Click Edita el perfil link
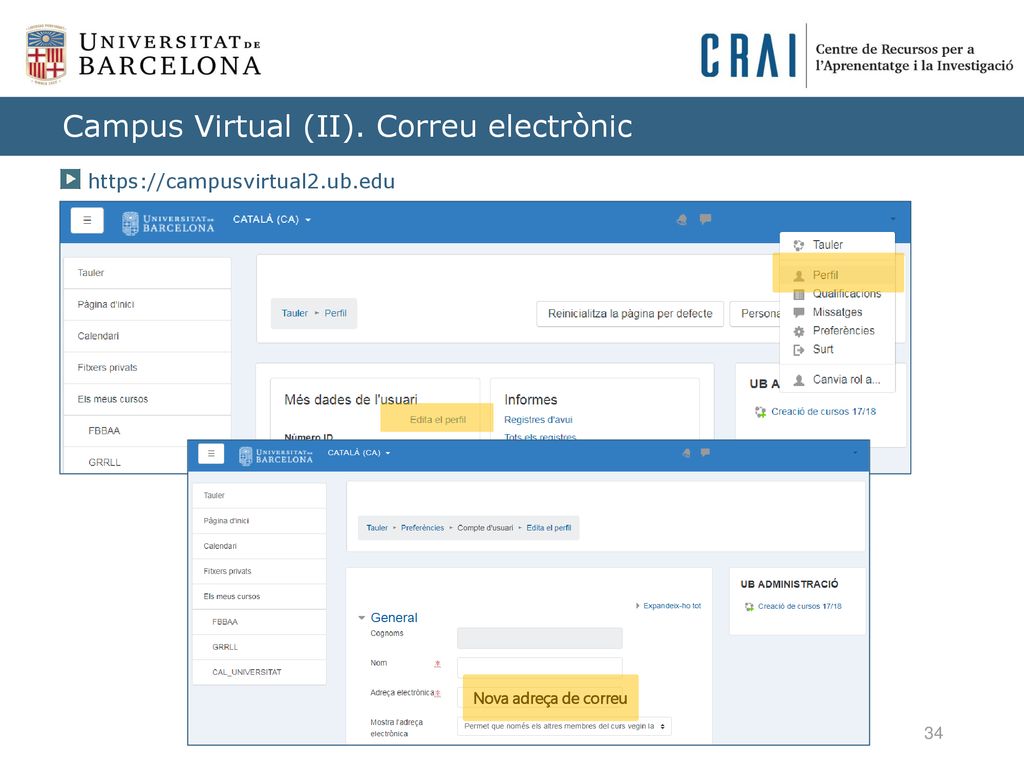Screen dimensions: 1024x768 click(x=438, y=420)
